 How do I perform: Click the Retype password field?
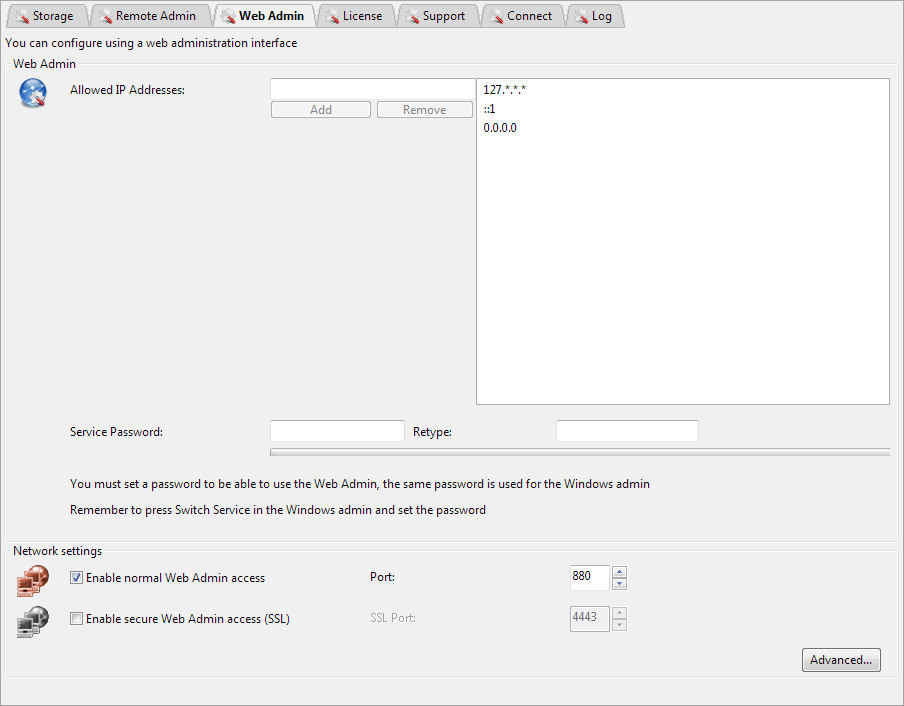627,431
